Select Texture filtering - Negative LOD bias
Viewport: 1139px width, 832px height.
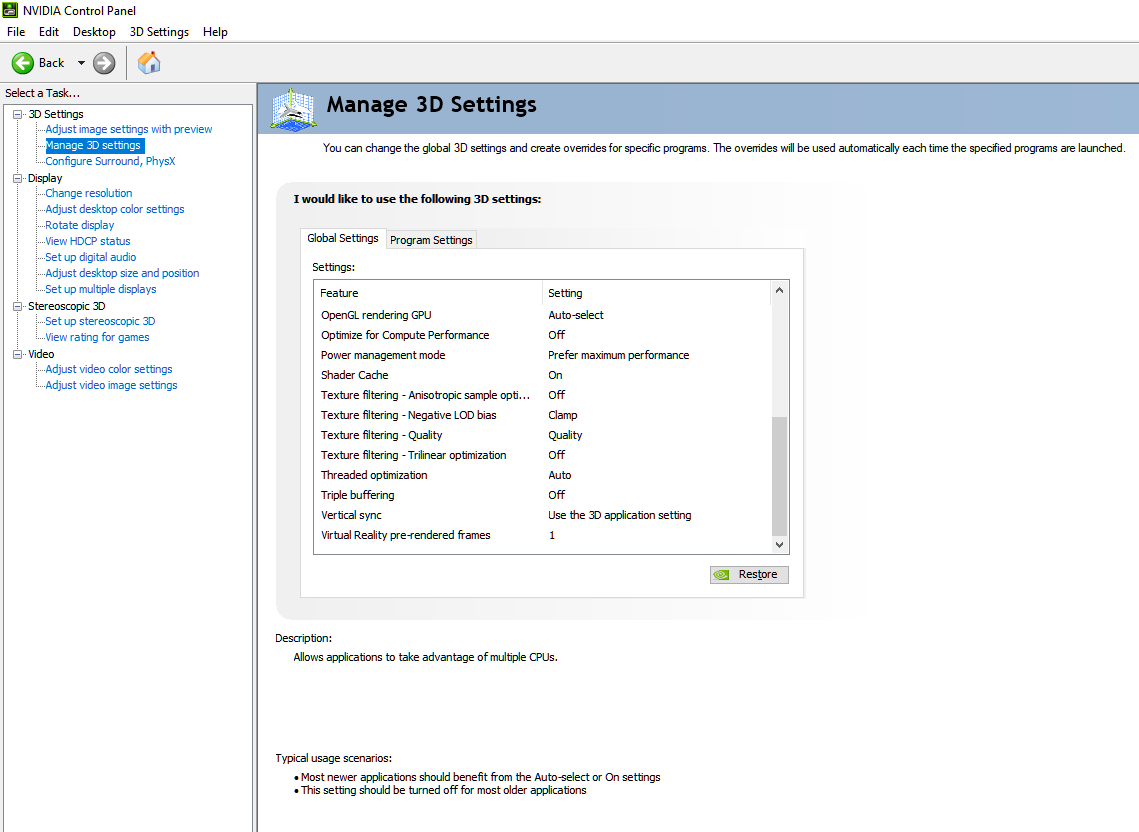(542, 415)
